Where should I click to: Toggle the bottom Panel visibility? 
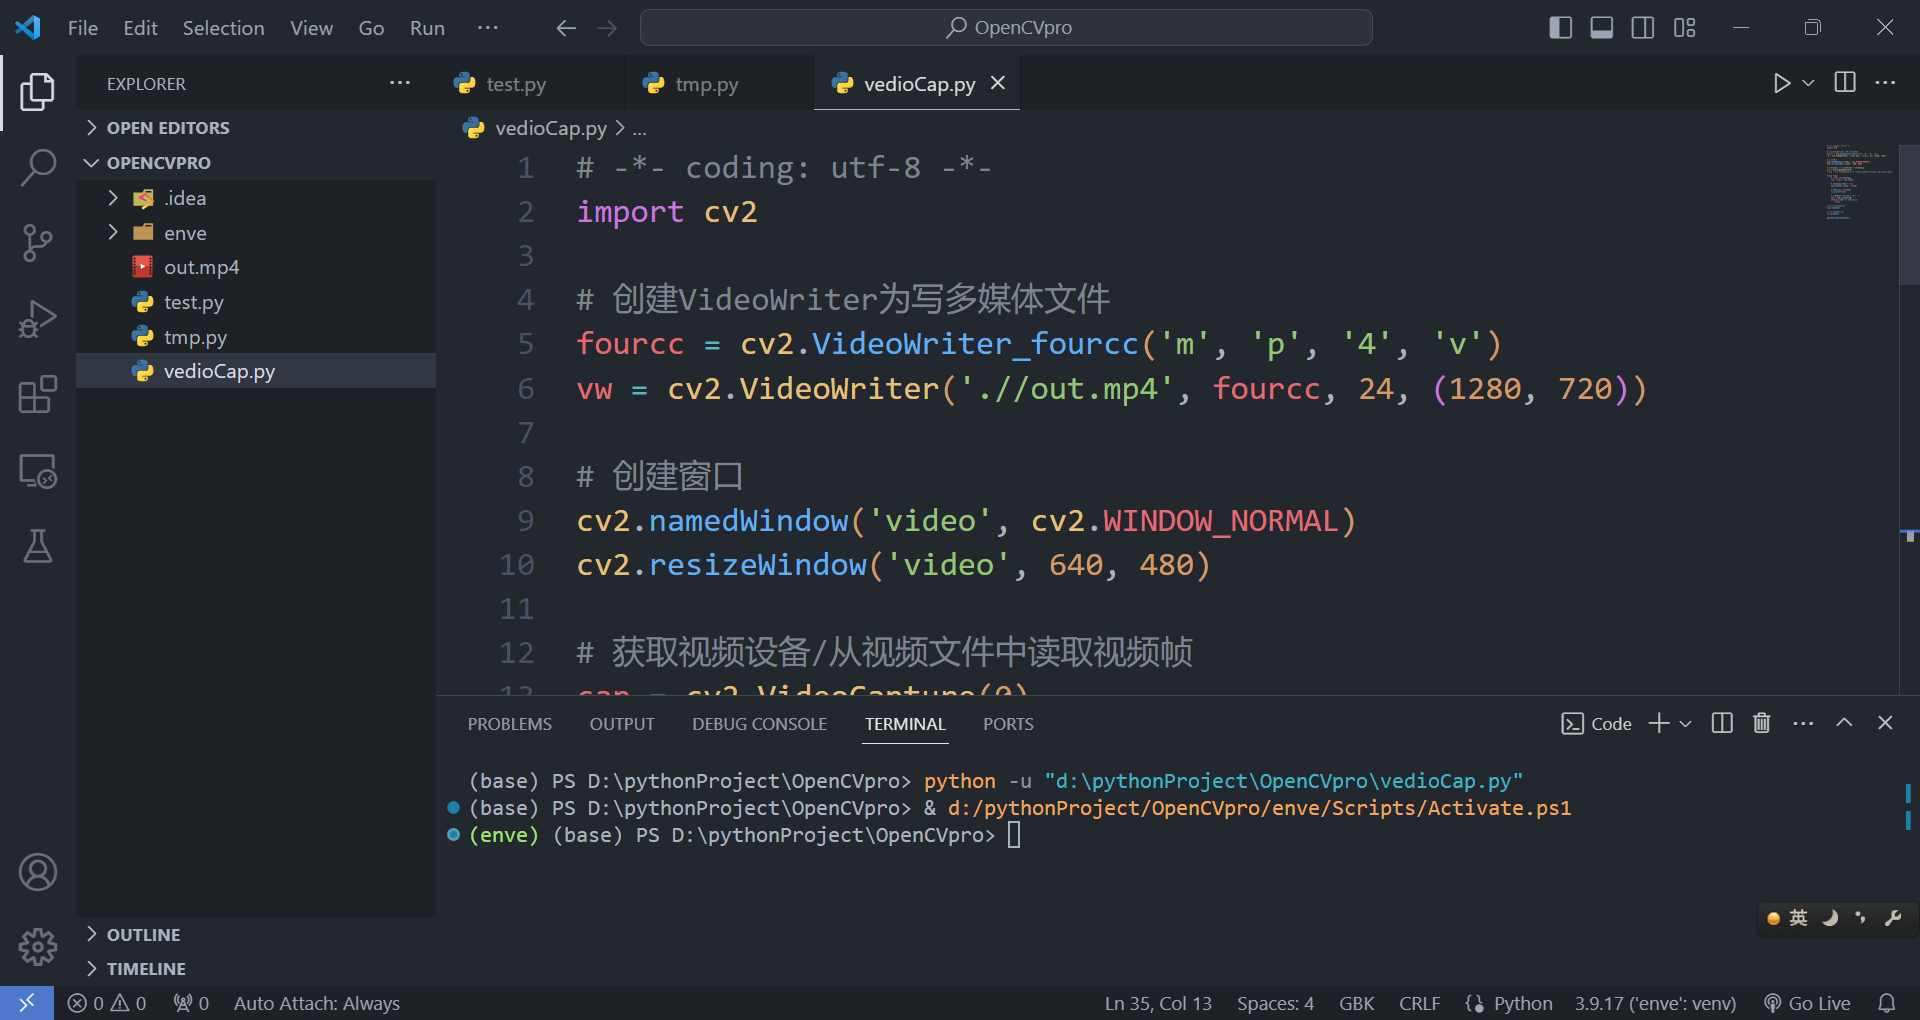tap(1602, 28)
